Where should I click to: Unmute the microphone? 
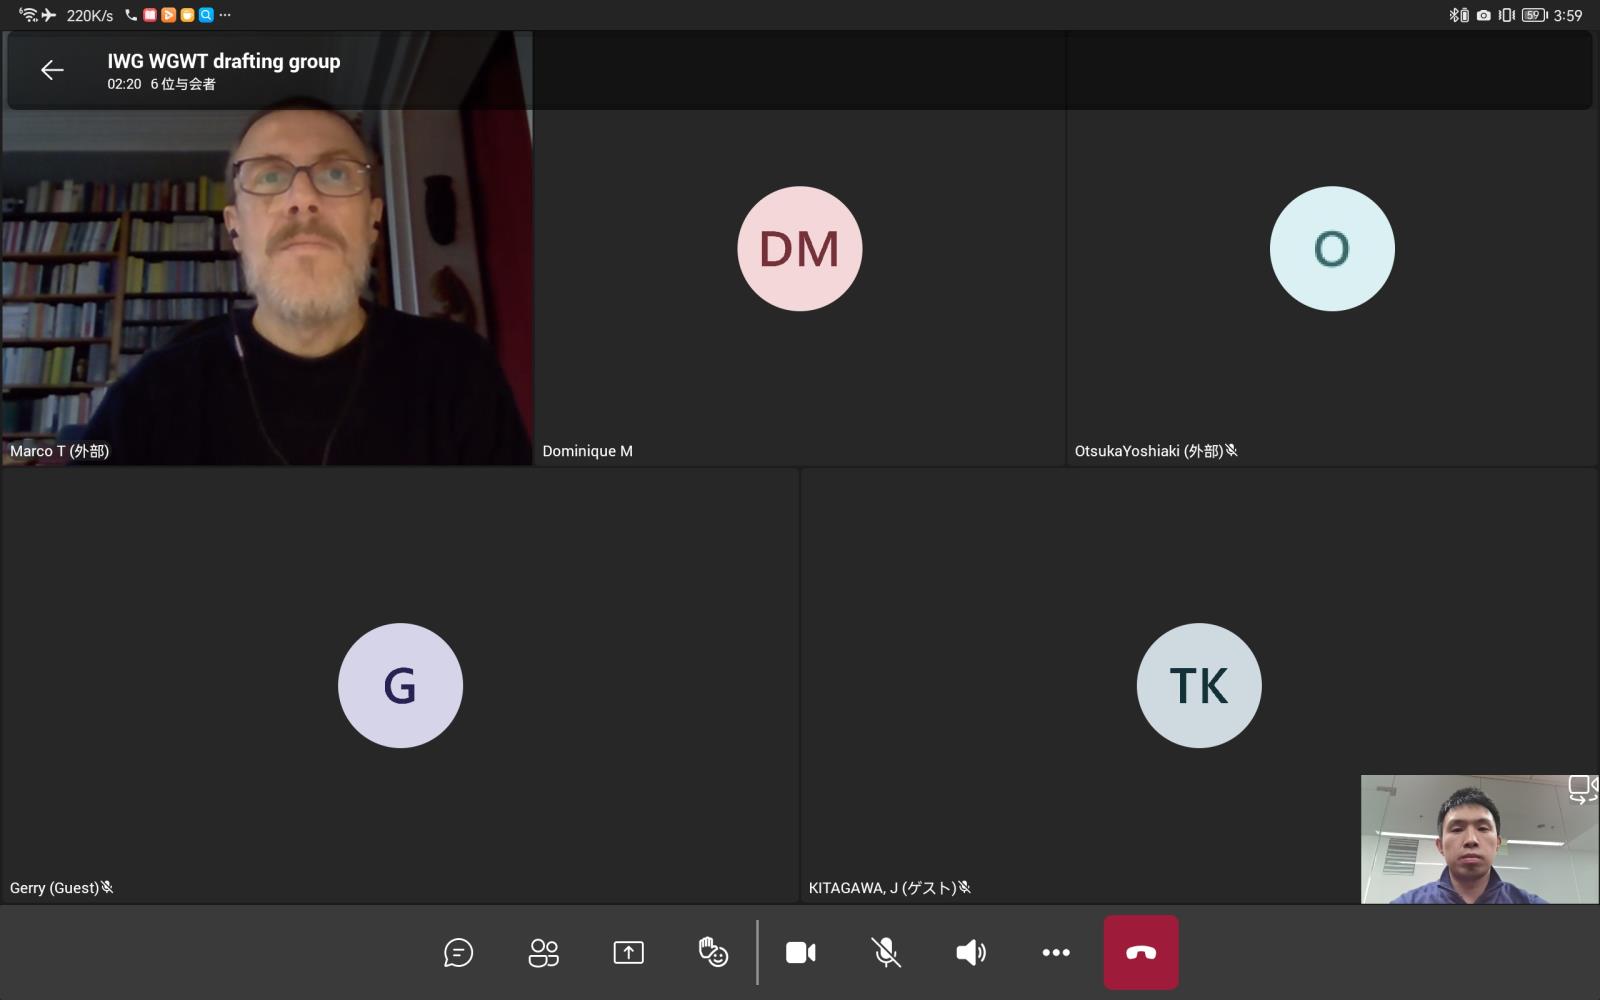coord(885,953)
